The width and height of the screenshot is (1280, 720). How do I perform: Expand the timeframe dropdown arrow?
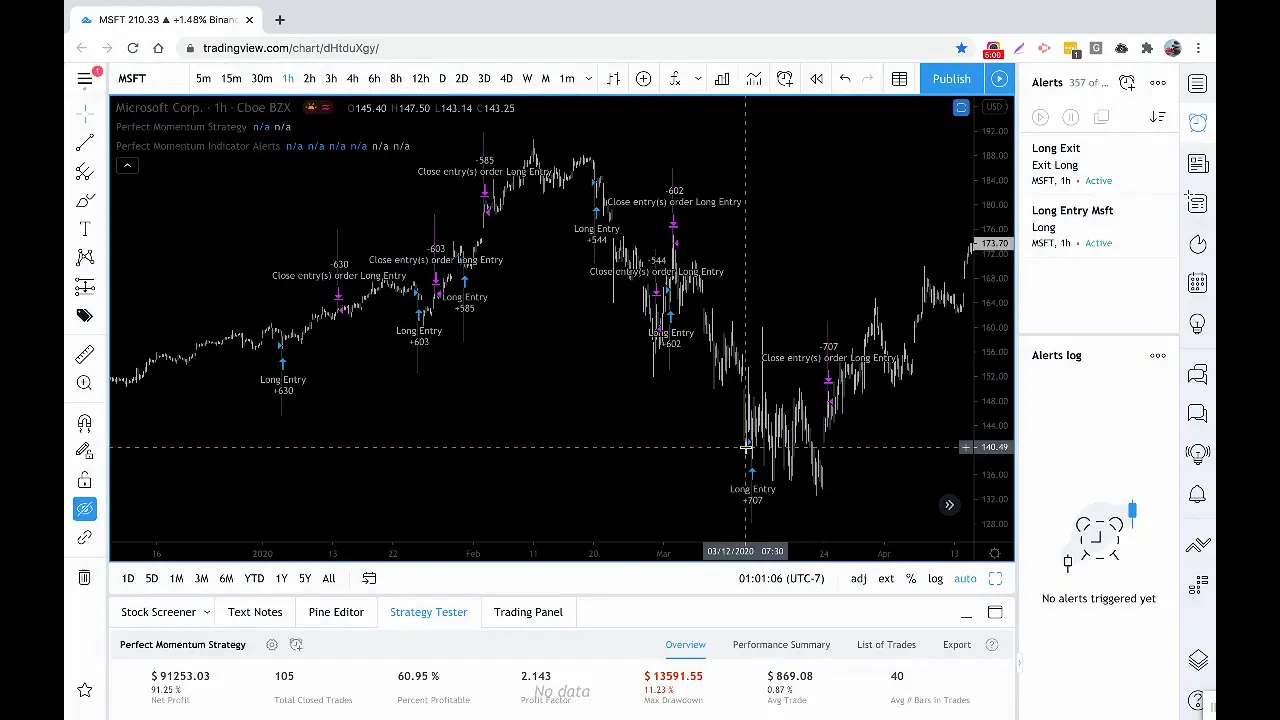(588, 79)
